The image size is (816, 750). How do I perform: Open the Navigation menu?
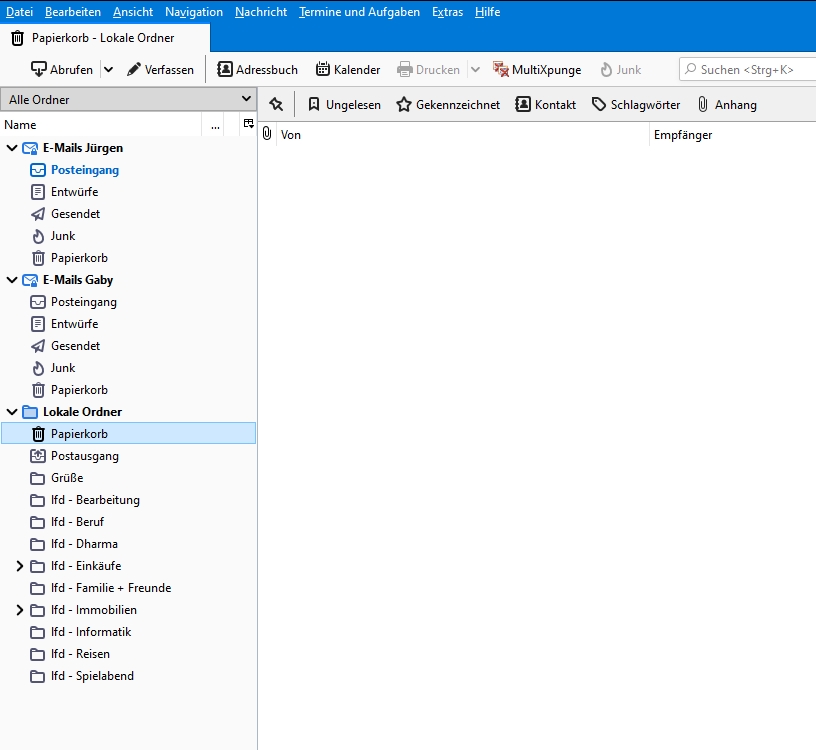(194, 11)
